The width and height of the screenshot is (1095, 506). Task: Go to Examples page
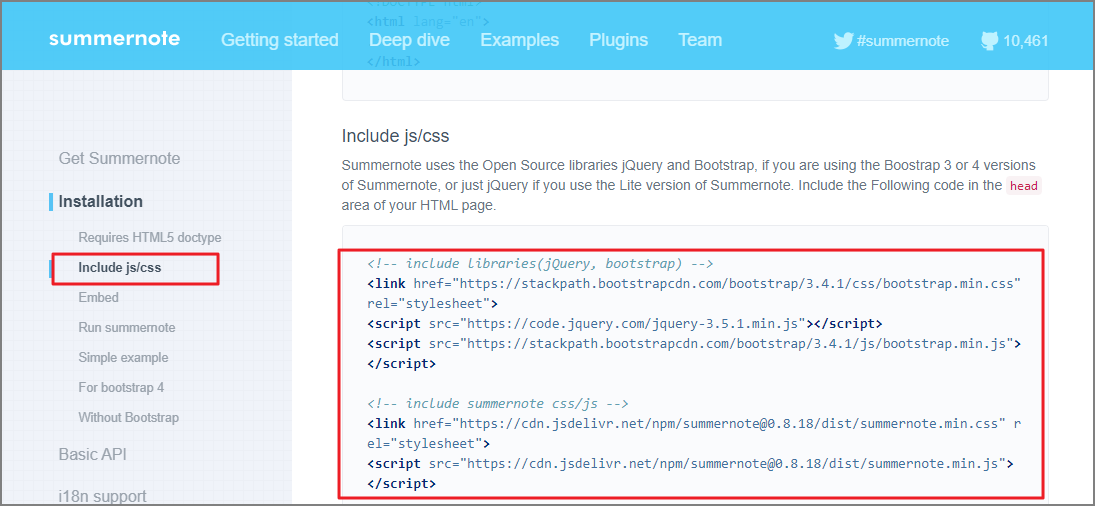click(520, 40)
